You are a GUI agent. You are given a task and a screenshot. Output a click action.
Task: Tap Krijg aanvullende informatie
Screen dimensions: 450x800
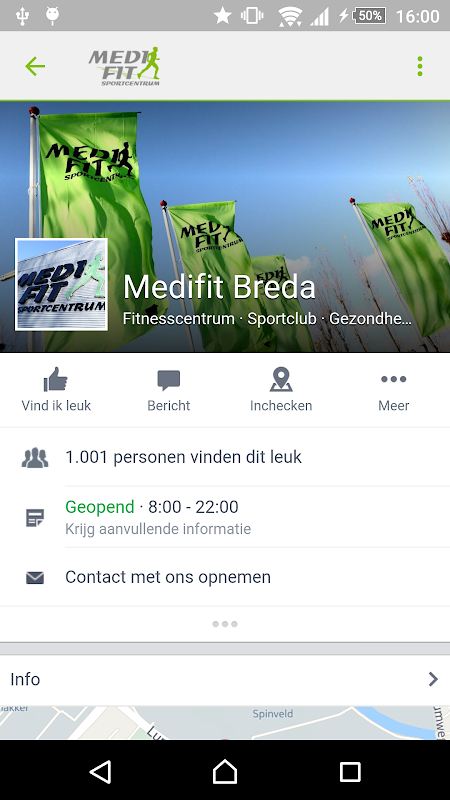click(158, 529)
